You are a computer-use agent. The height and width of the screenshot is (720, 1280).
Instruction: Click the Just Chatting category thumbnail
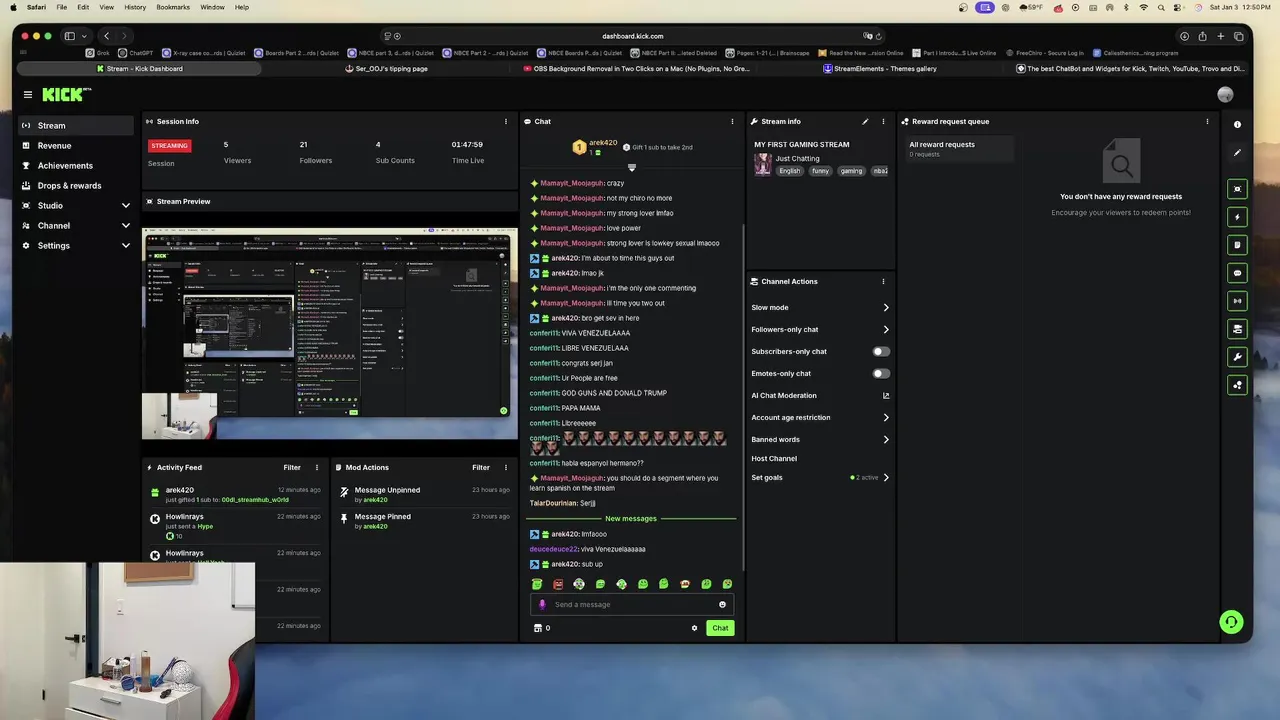763,165
